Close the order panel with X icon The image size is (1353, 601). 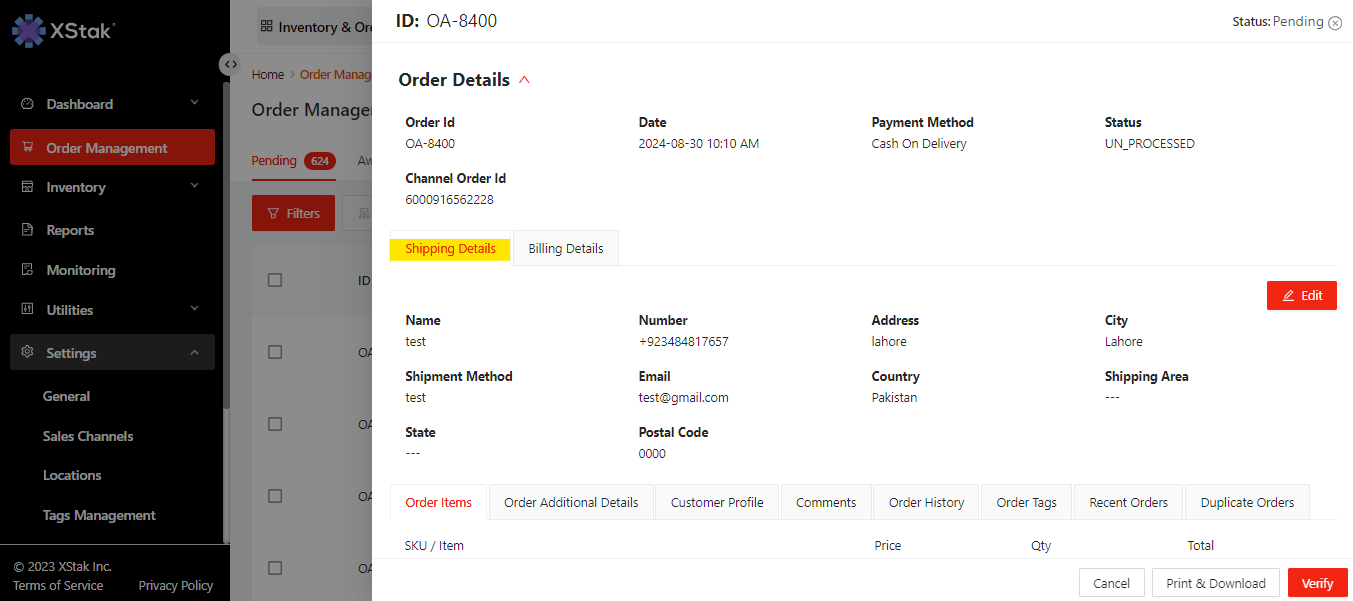pos(1335,23)
